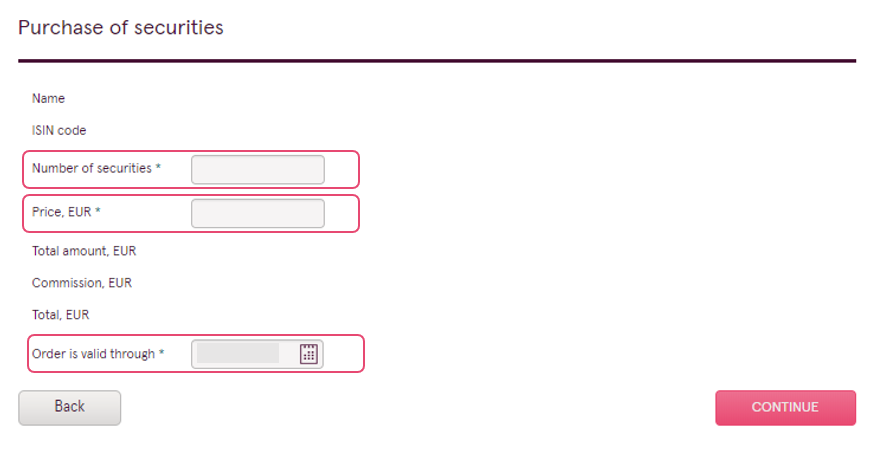Open the calendar date picker icon
The width and height of the screenshot is (885, 467).
coord(308,354)
